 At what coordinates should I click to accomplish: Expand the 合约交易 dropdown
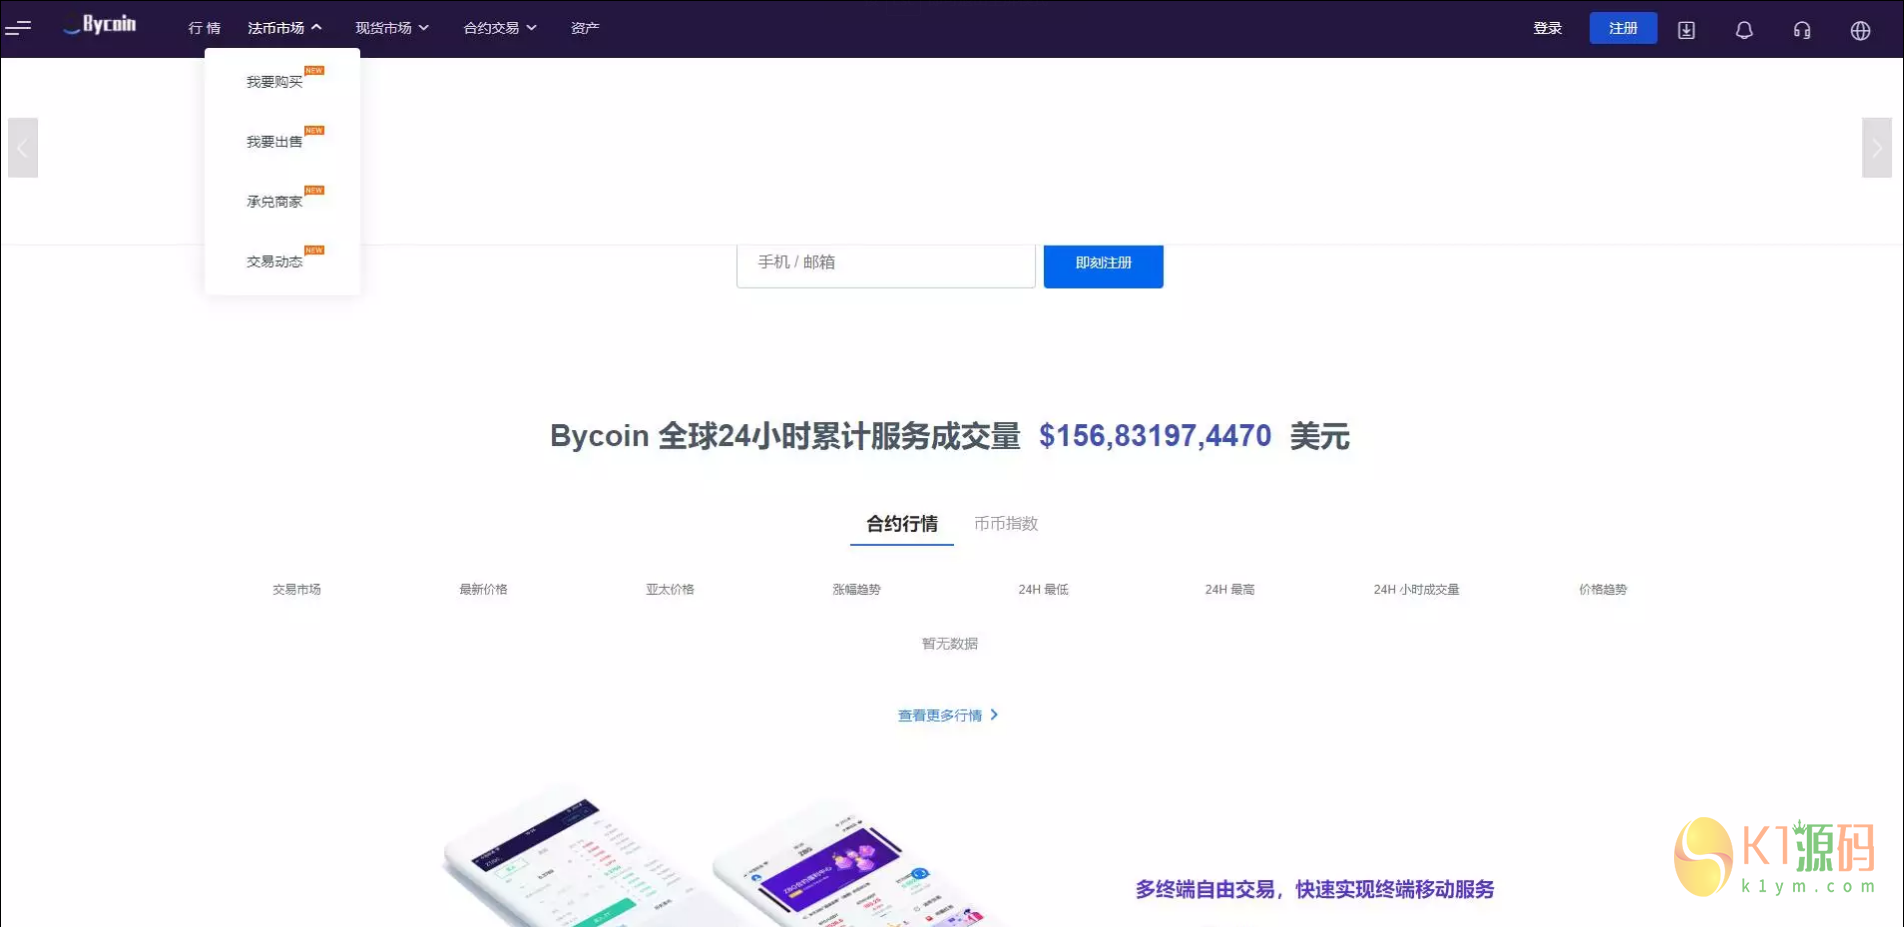pyautogui.click(x=500, y=28)
